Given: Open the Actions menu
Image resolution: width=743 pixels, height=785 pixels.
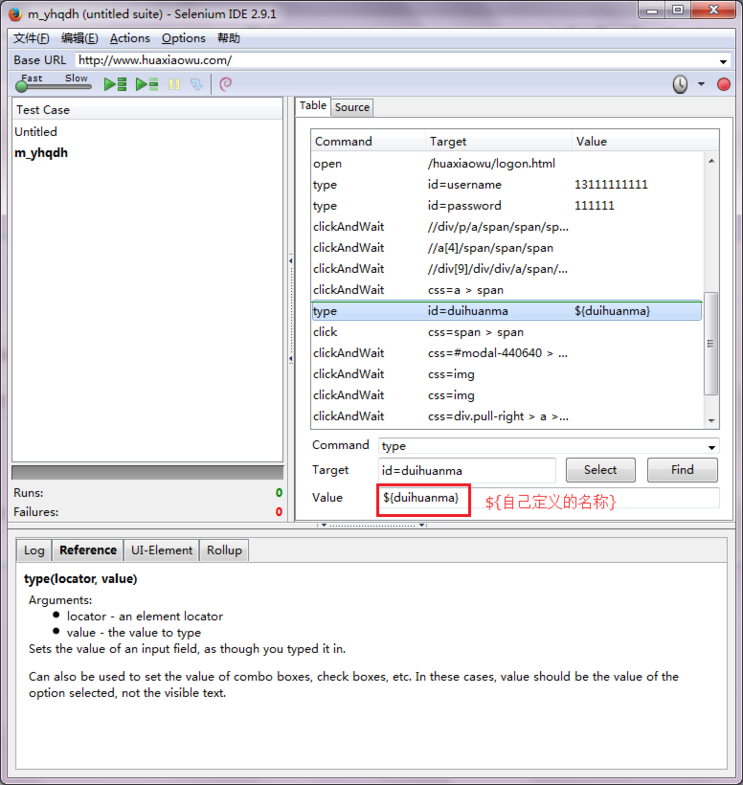Looking at the screenshot, I should pos(130,39).
